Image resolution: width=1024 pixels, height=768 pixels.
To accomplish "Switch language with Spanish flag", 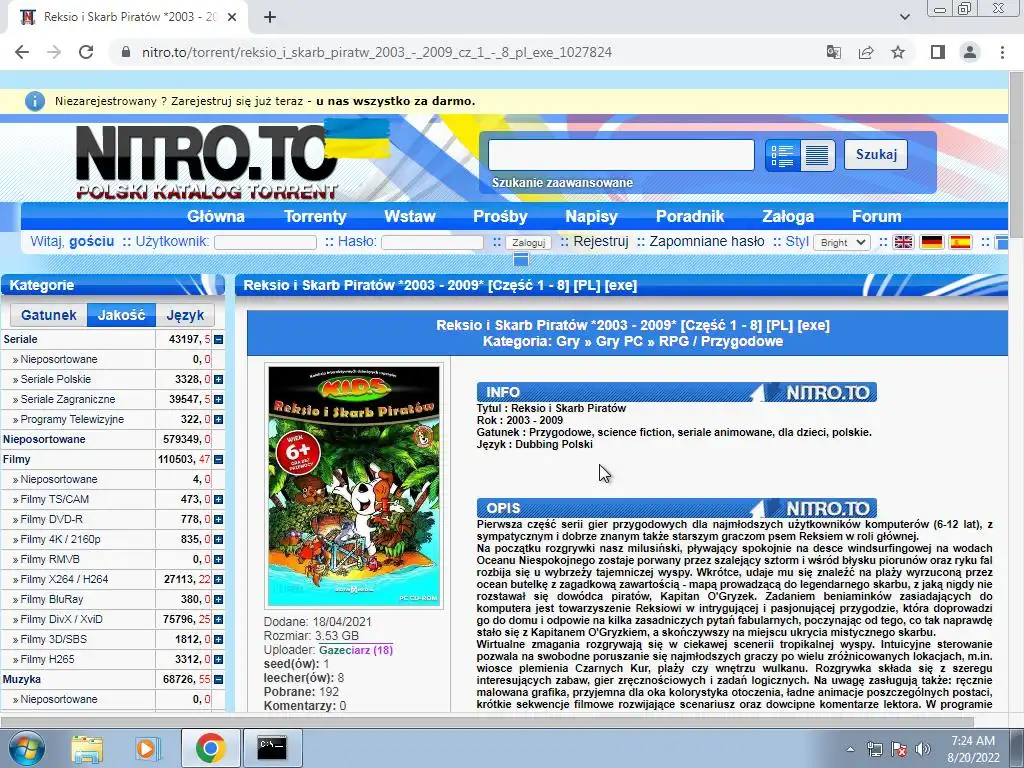I will (x=960, y=242).
